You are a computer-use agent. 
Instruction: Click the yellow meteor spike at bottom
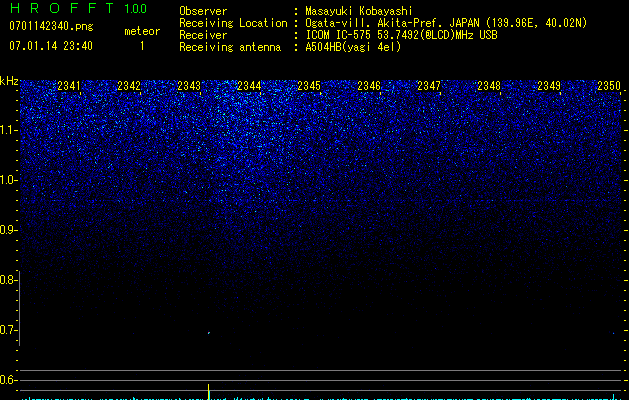point(209,392)
